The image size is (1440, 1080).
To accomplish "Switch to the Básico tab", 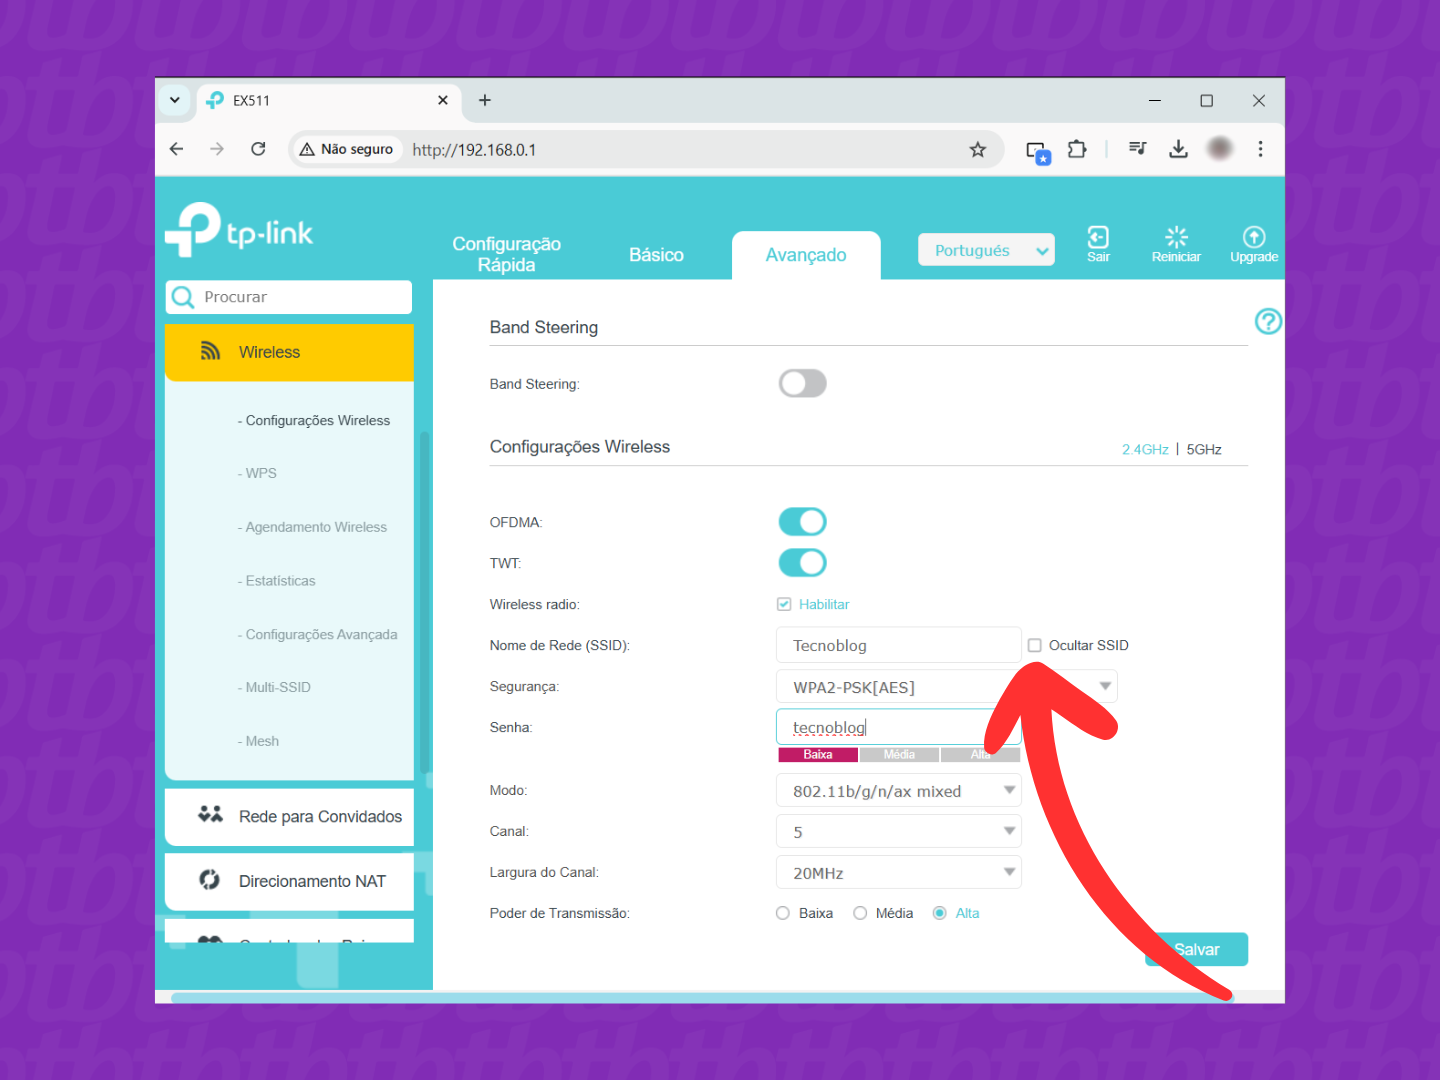I will [656, 255].
